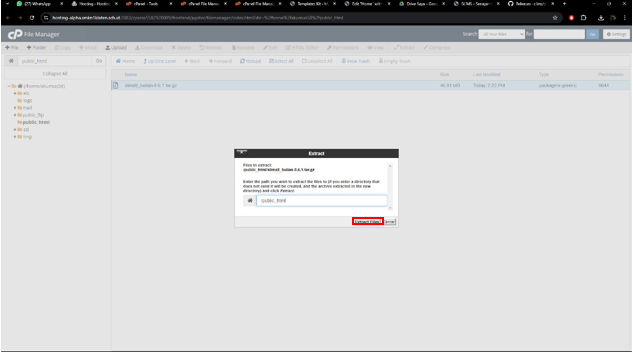The width and height of the screenshot is (633, 360).
Task: Select public_html folder in tree
Action: coord(36,122)
